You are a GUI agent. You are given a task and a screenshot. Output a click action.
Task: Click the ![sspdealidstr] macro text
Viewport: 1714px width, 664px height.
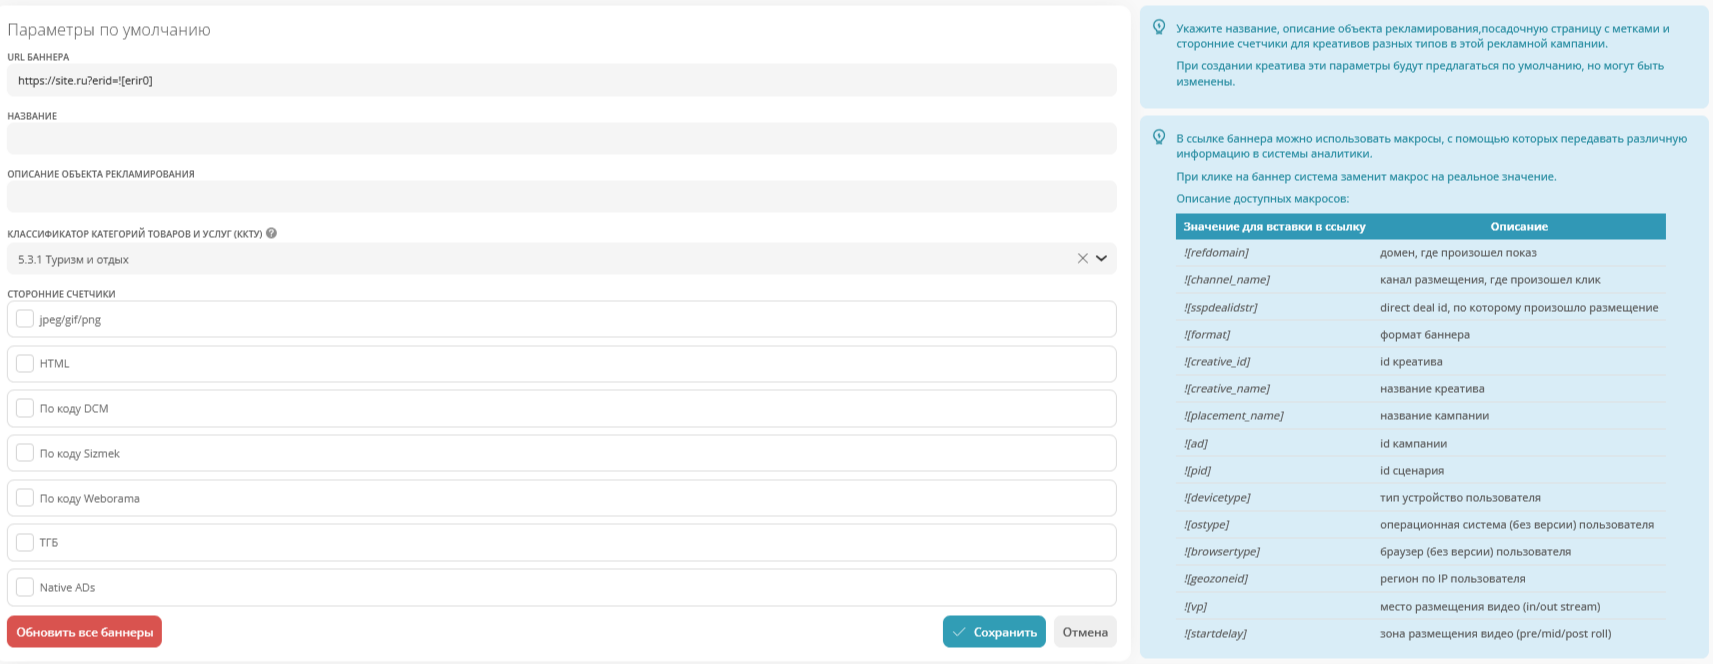coord(1221,307)
